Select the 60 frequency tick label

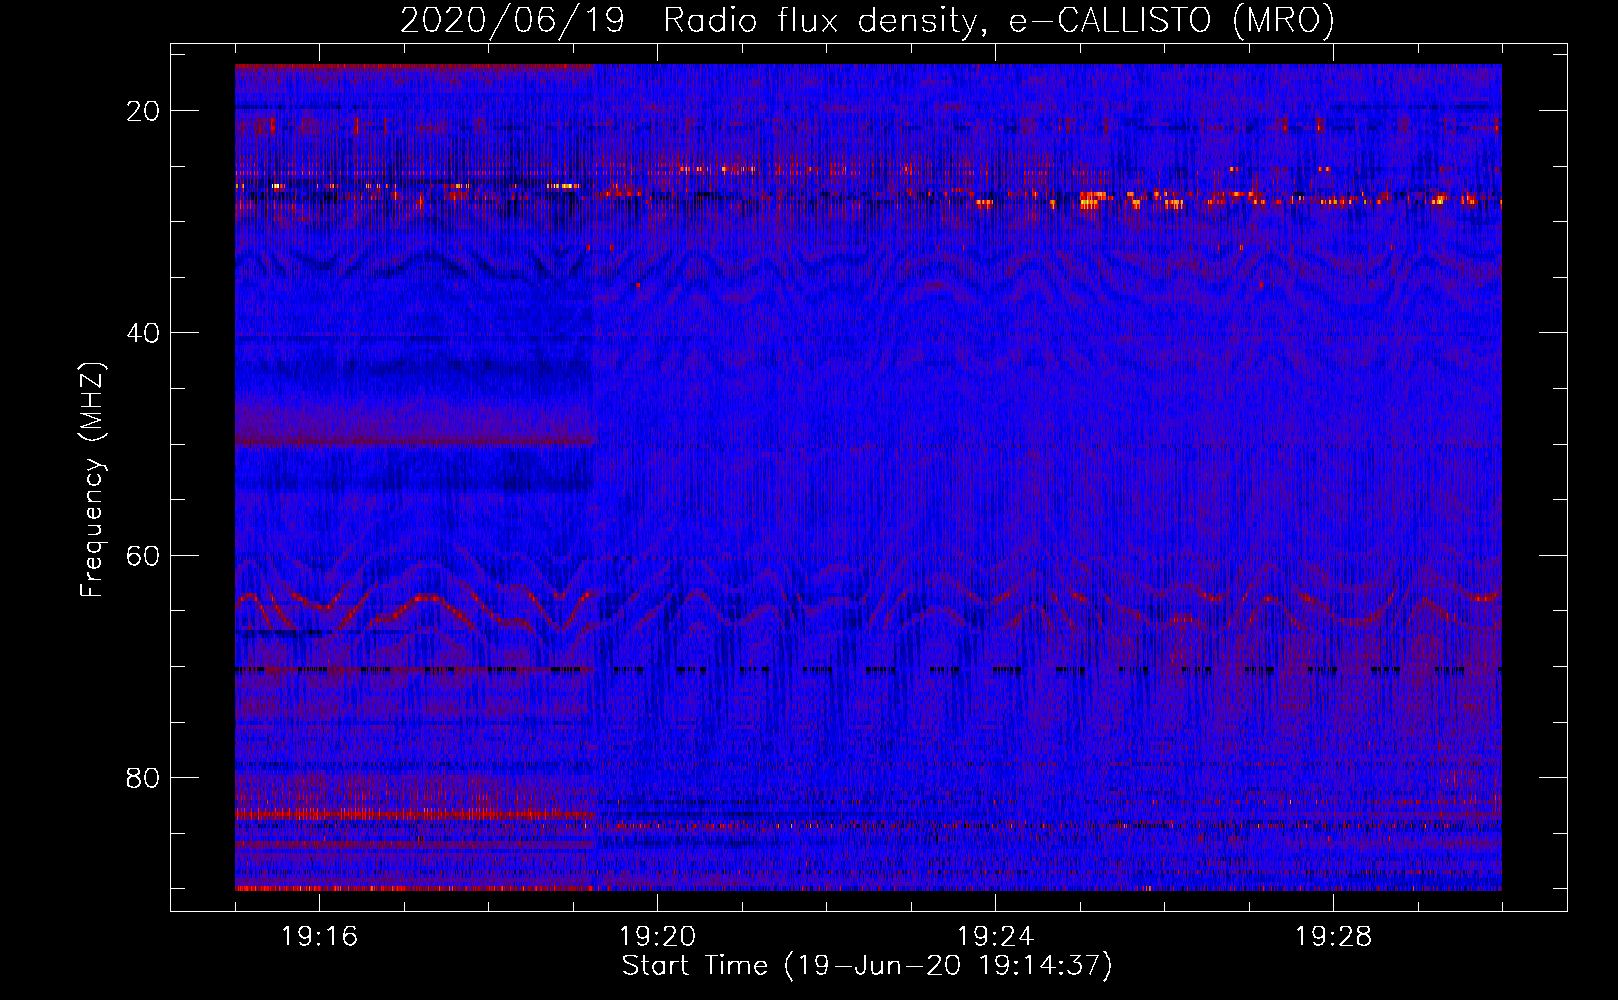143,555
